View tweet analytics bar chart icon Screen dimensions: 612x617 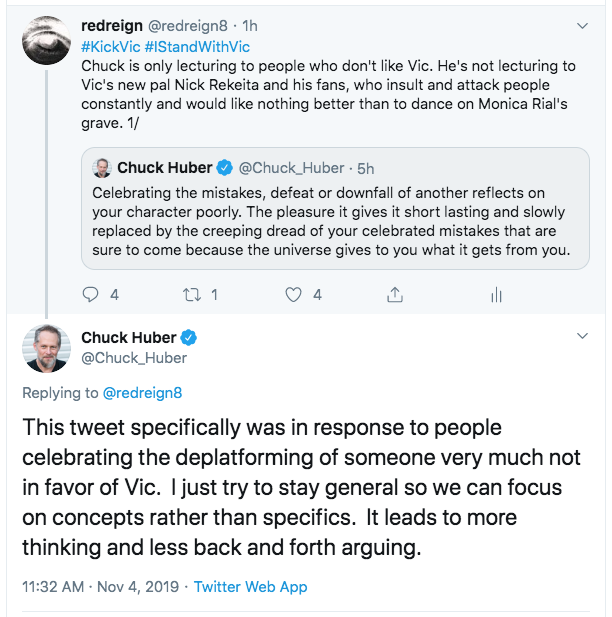click(x=496, y=295)
